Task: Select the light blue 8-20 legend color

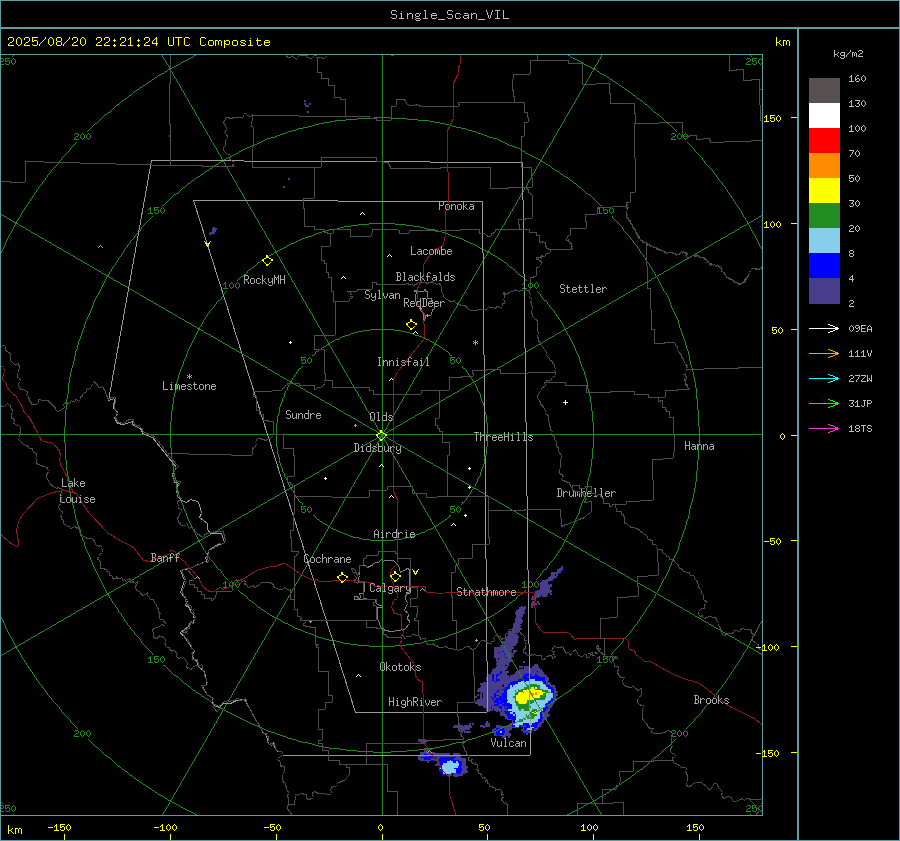Action: click(x=824, y=241)
